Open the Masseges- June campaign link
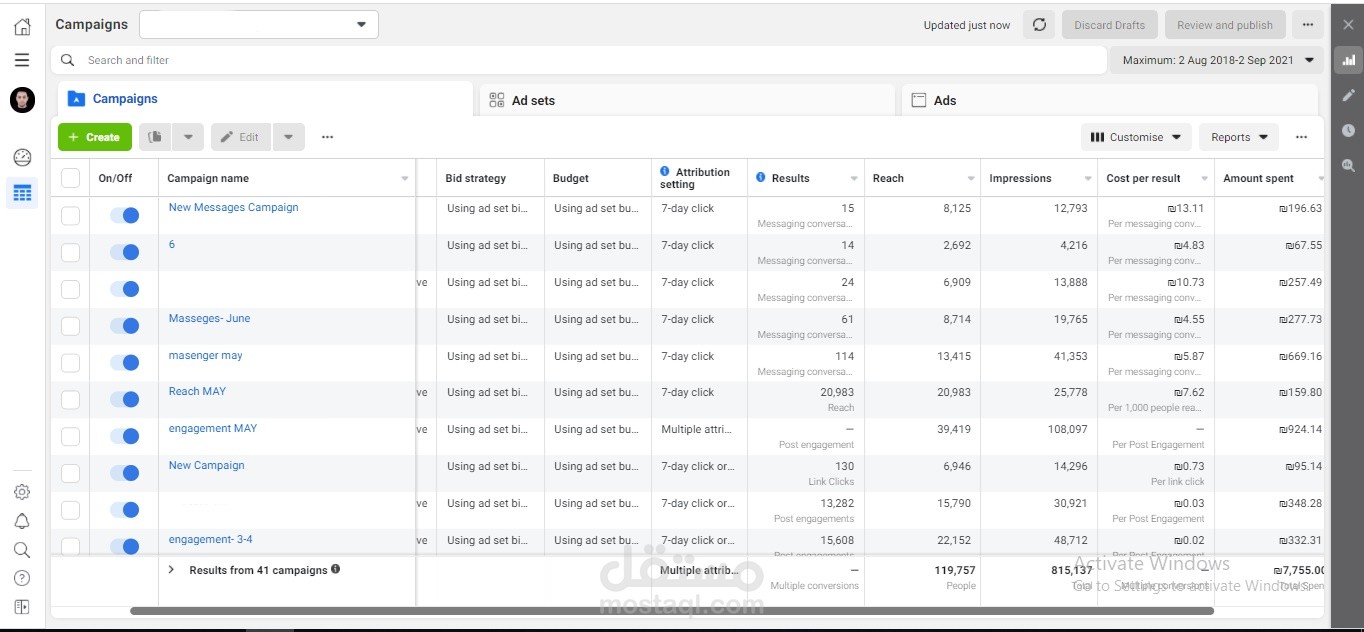The image size is (1364, 632). click(209, 318)
